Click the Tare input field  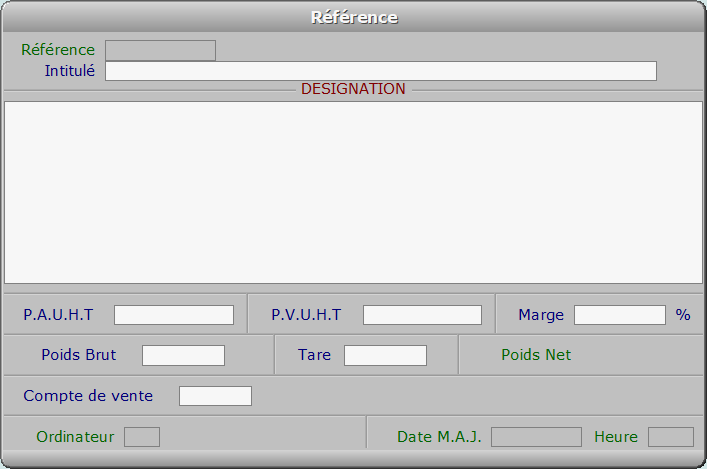click(x=385, y=355)
